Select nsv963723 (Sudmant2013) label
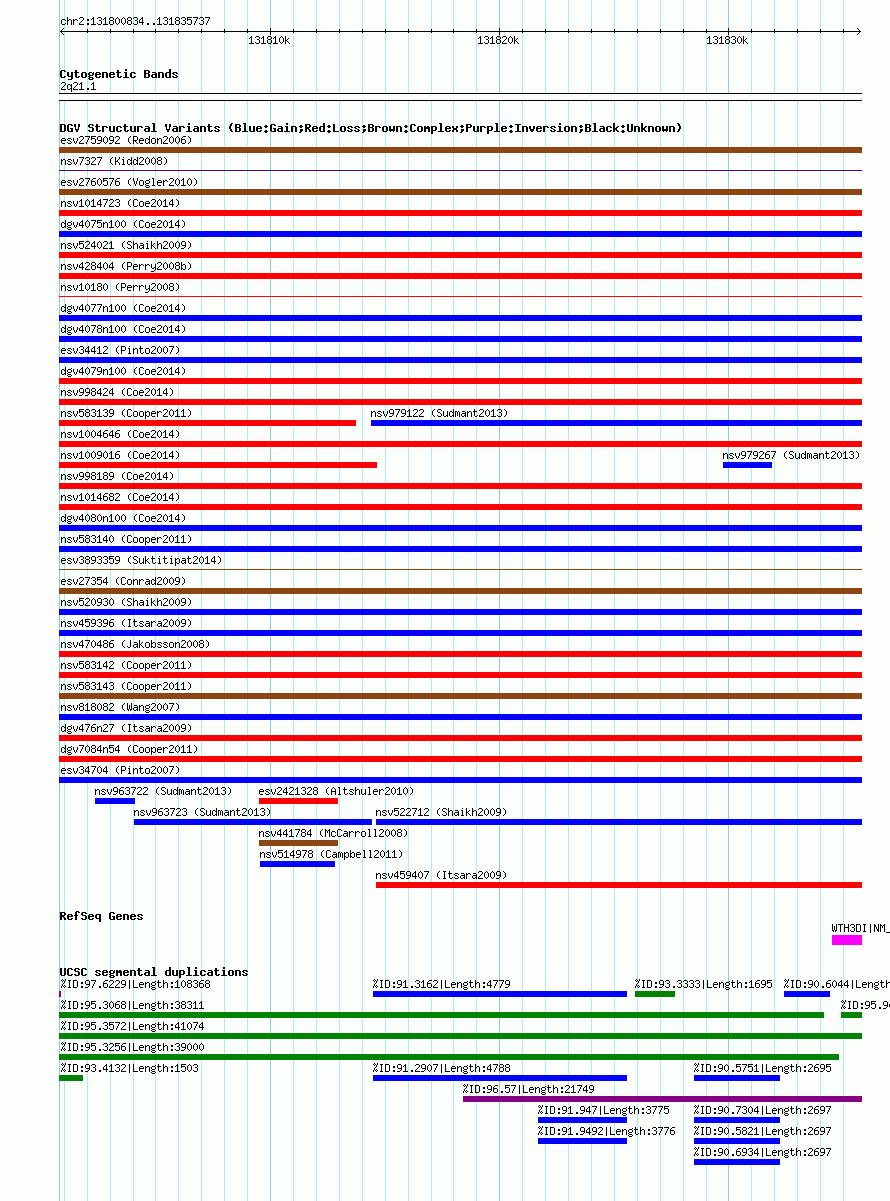890x1201 pixels. coord(202,812)
